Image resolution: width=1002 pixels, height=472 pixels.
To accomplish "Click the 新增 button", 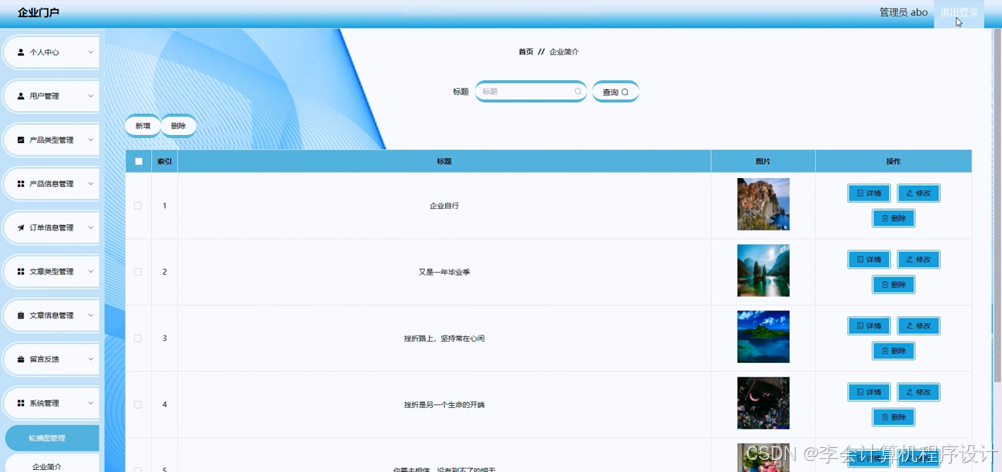I will (143, 126).
